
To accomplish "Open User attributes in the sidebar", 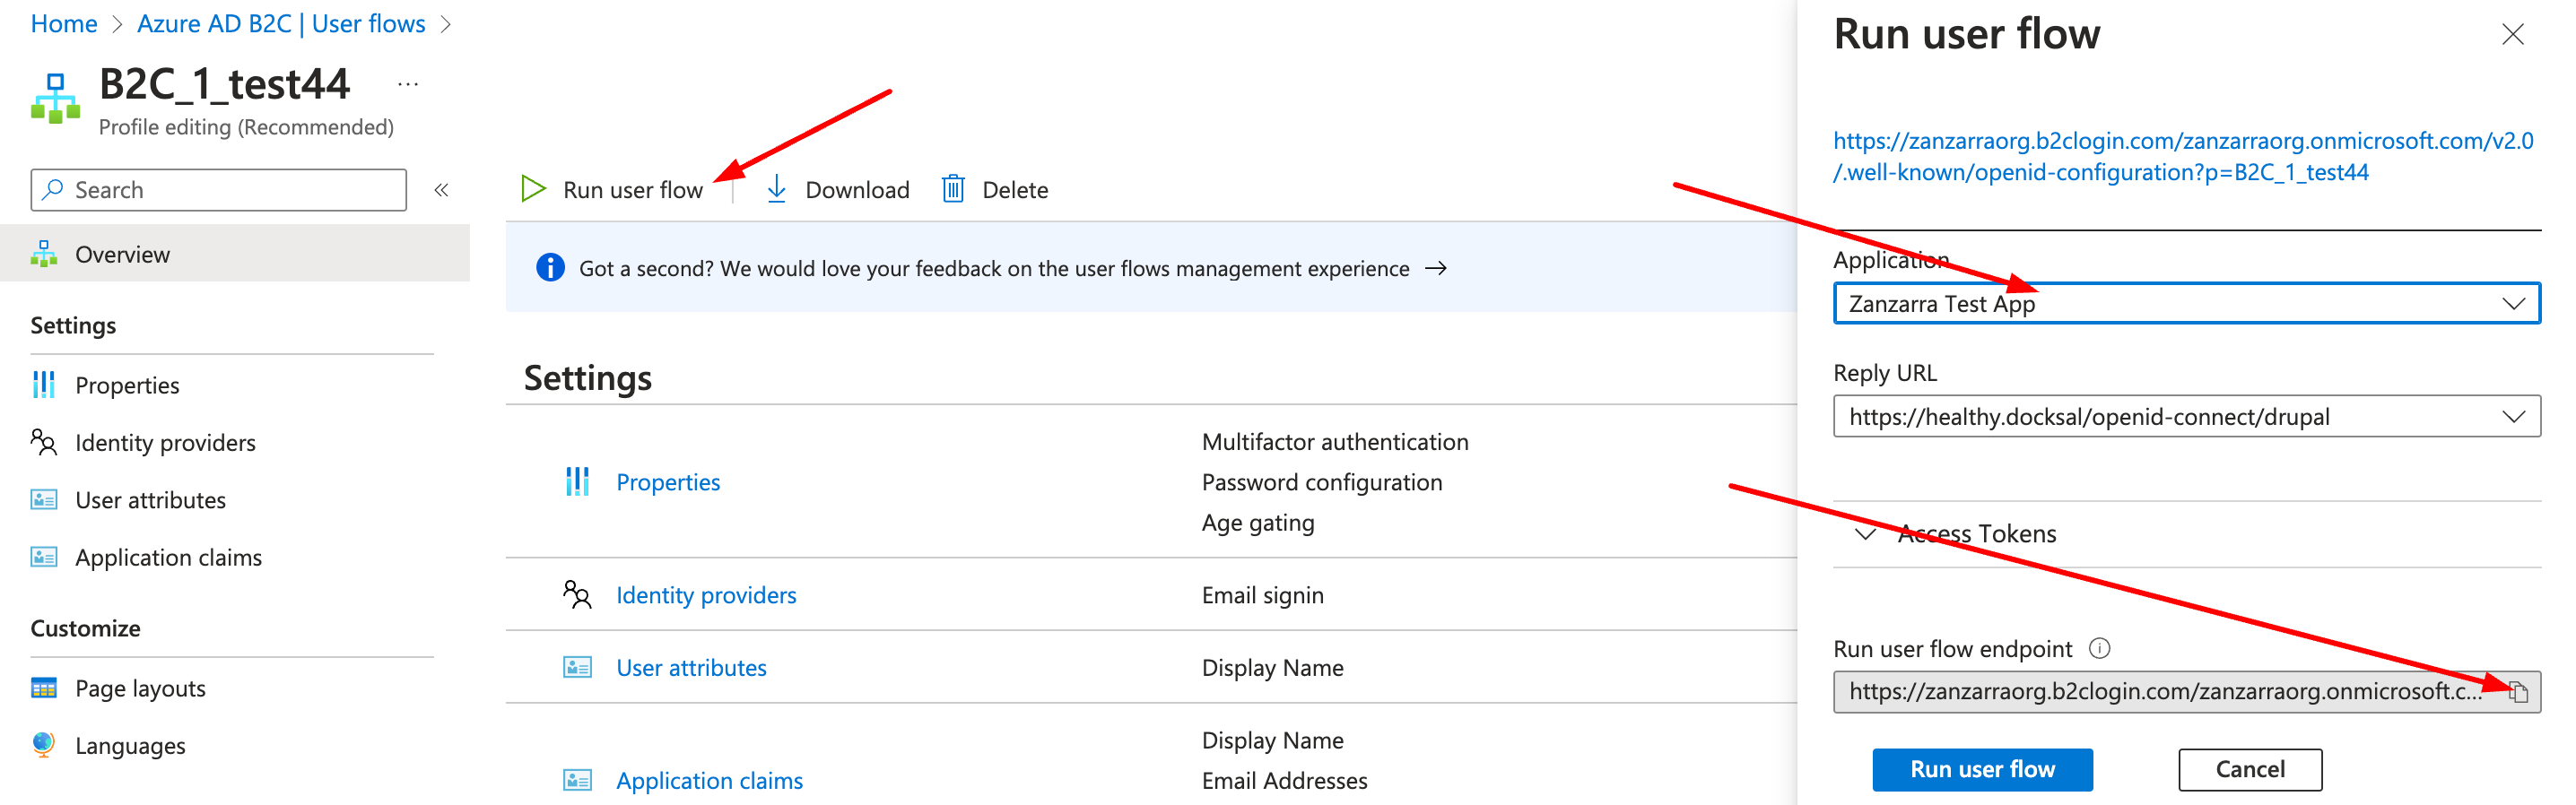I will [x=150, y=500].
